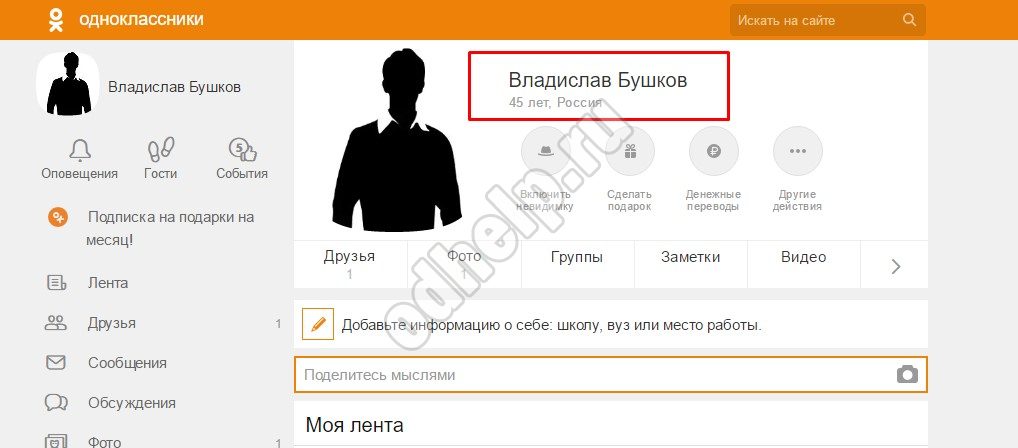
Task: Click the sidebar profile avatar thumbnail
Action: pos(68,84)
